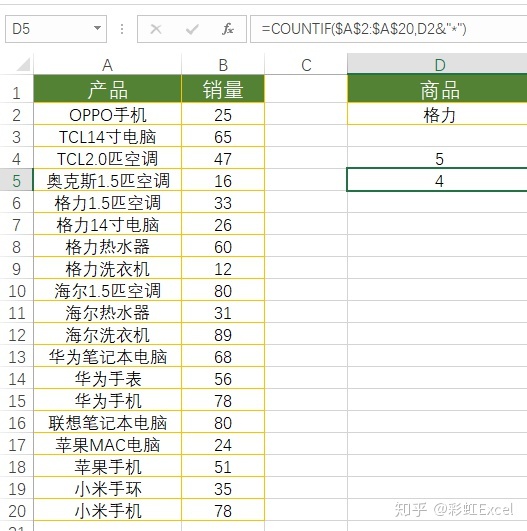Click sales value 65 for TCL14寸电脑

(x=223, y=136)
